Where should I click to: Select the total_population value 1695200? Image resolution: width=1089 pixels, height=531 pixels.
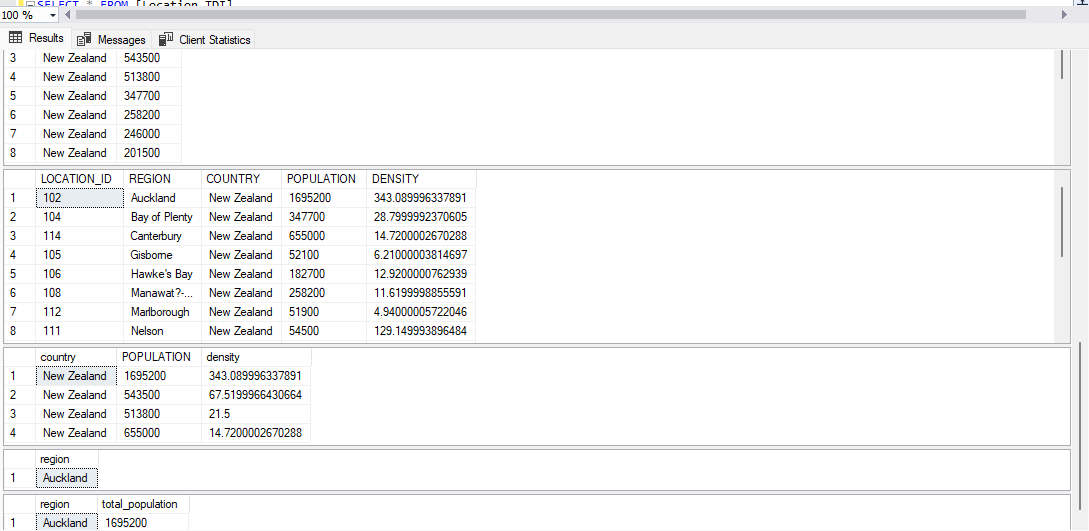click(143, 523)
